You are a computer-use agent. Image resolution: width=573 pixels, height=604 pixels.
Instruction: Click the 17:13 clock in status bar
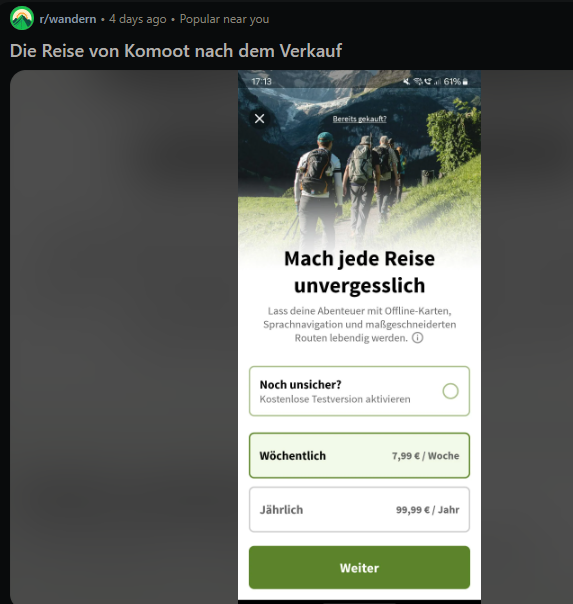(261, 82)
